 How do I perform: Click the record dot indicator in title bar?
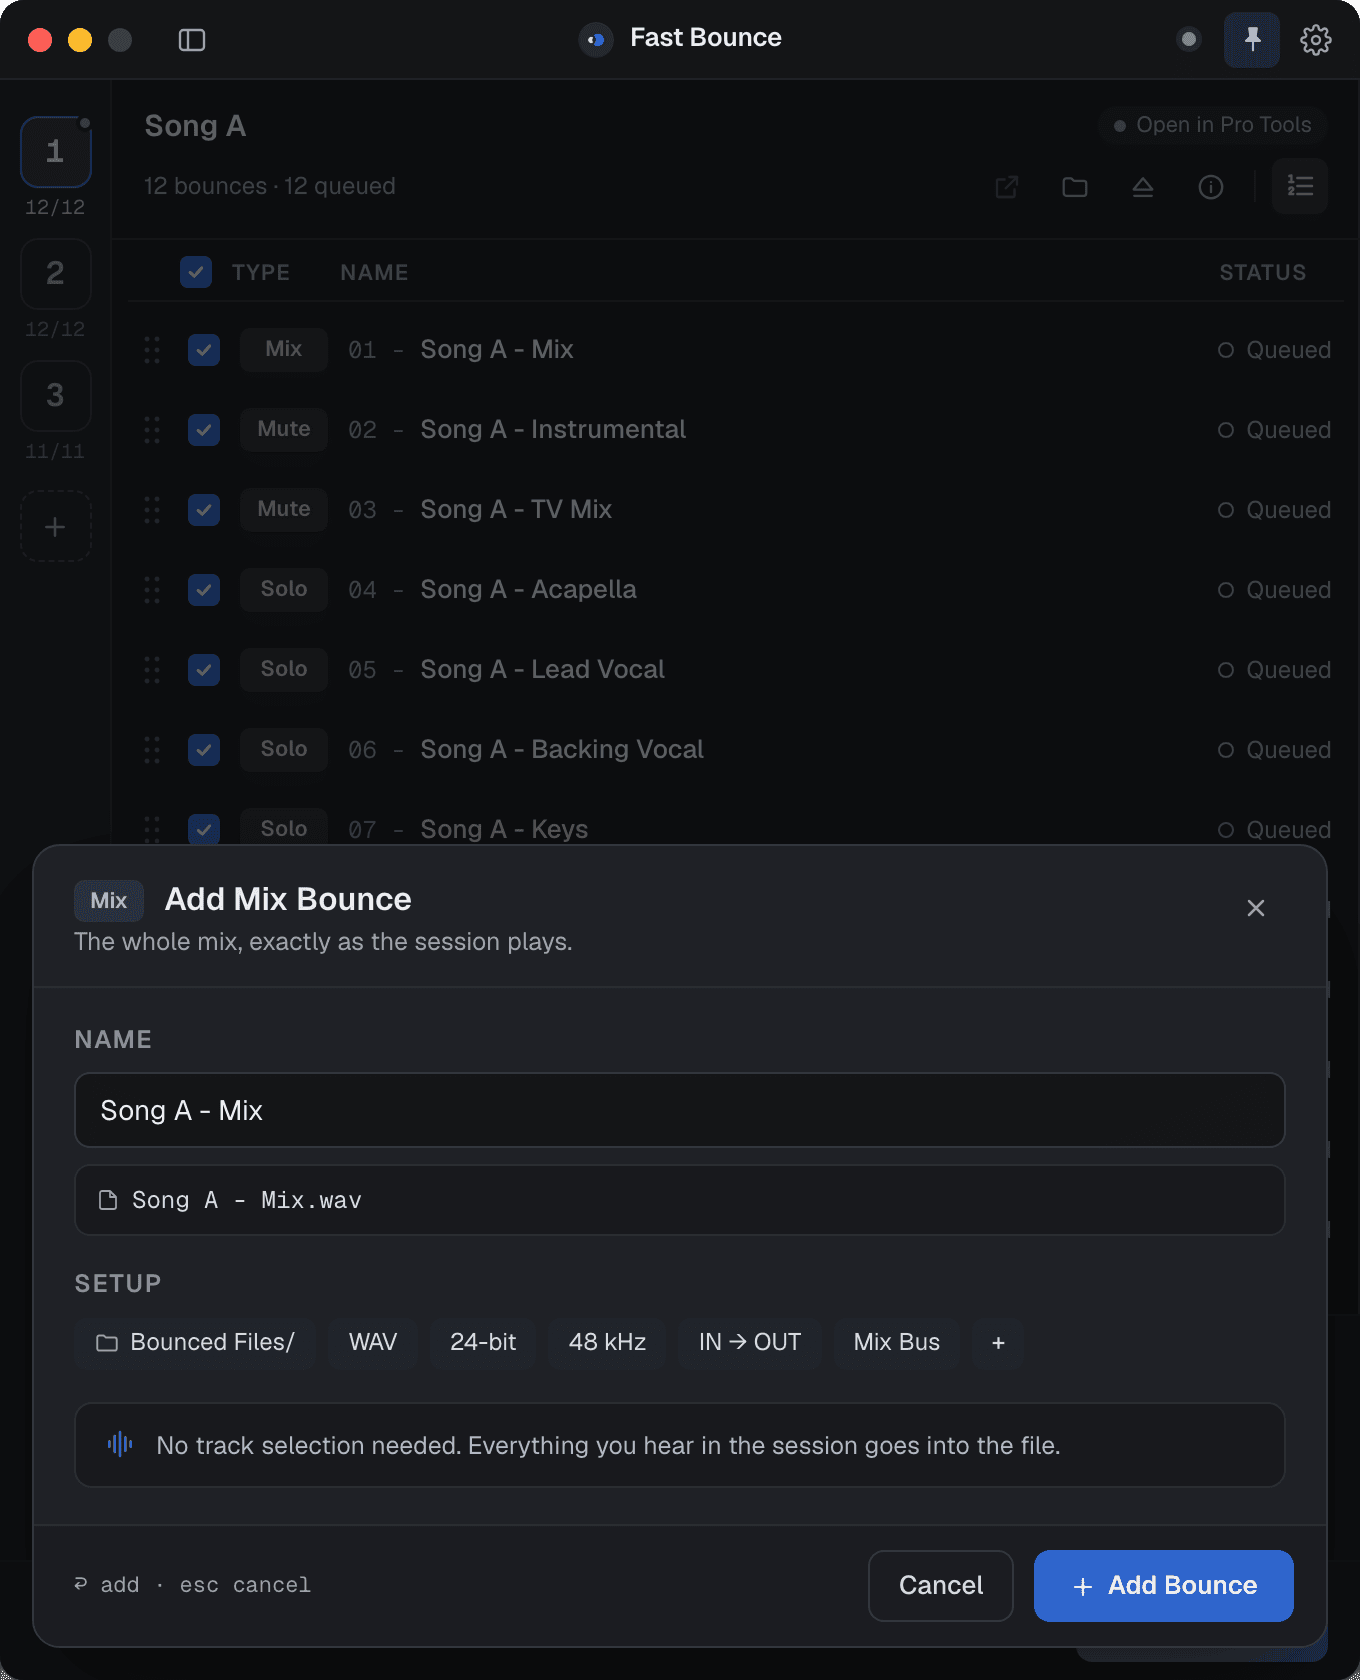[x=1189, y=40]
